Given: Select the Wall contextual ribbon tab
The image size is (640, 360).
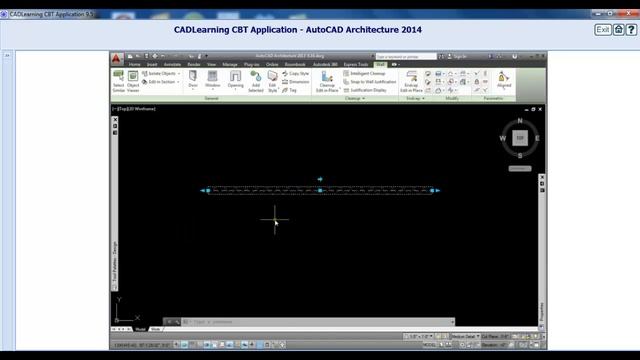Looking at the screenshot, I should point(380,64).
